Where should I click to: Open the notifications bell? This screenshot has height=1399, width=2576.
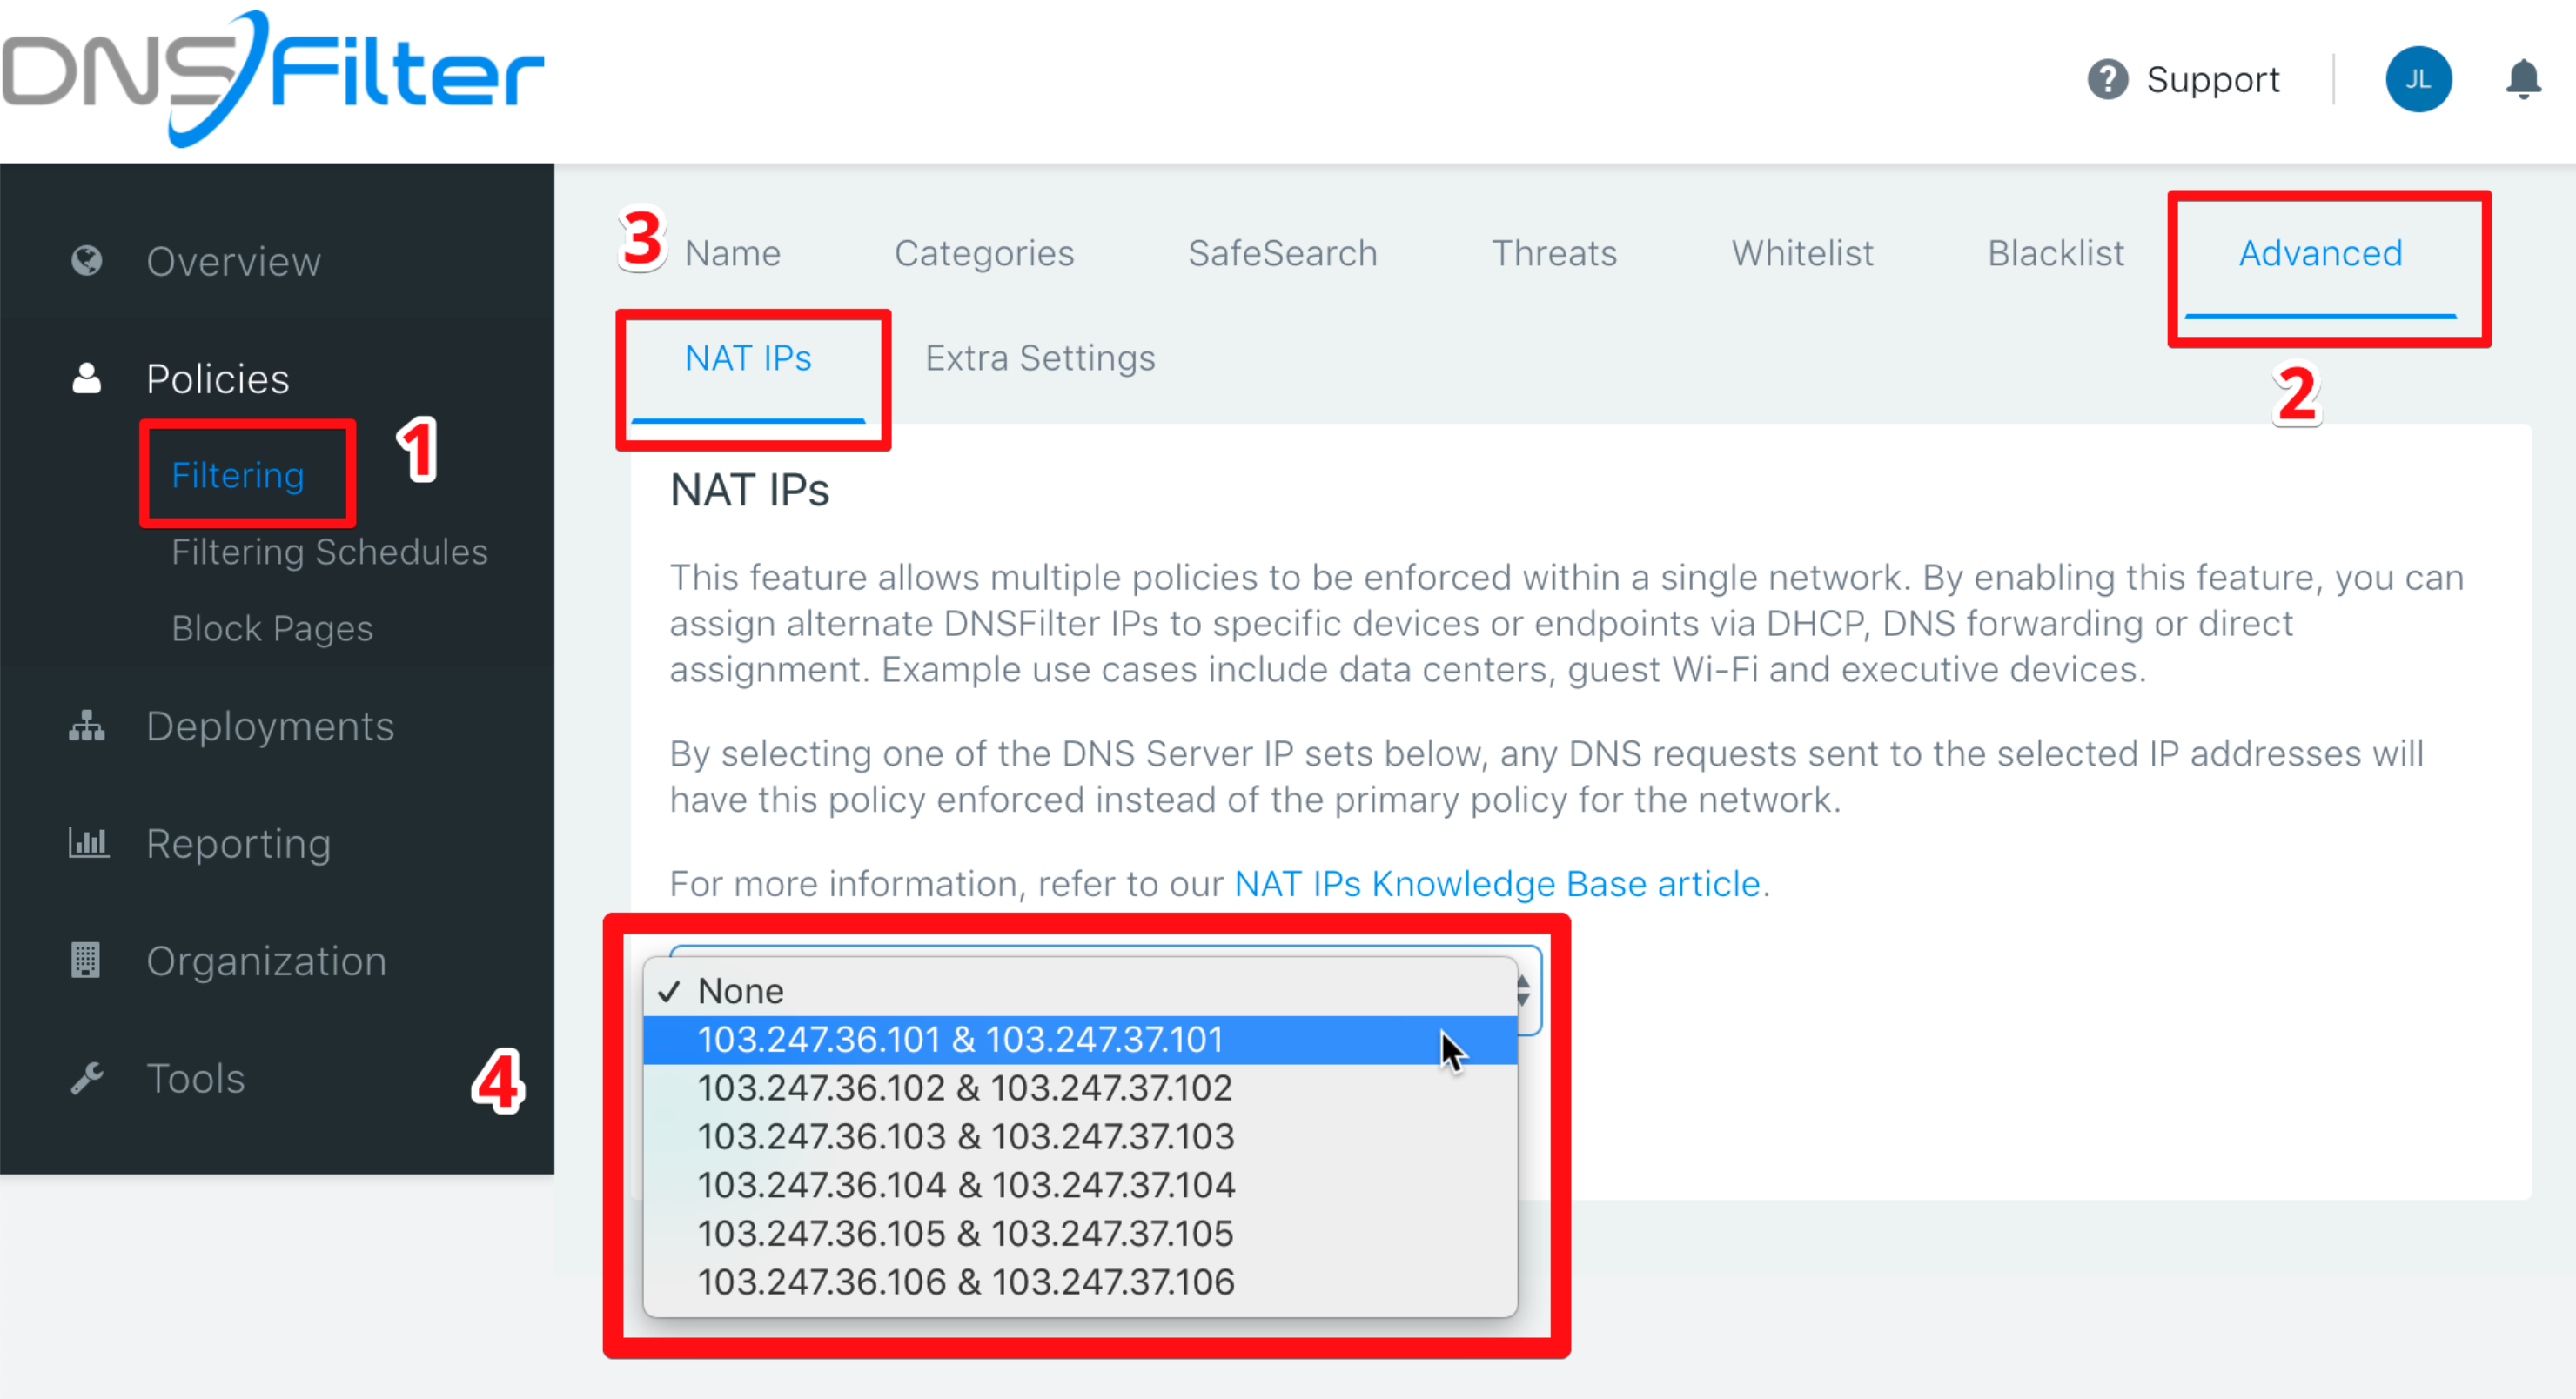pos(2523,80)
